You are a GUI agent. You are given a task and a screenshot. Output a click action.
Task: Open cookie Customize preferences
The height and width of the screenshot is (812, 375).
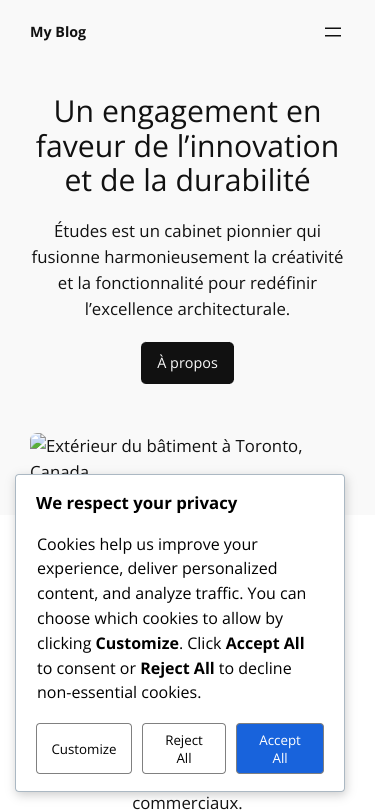[84, 749]
